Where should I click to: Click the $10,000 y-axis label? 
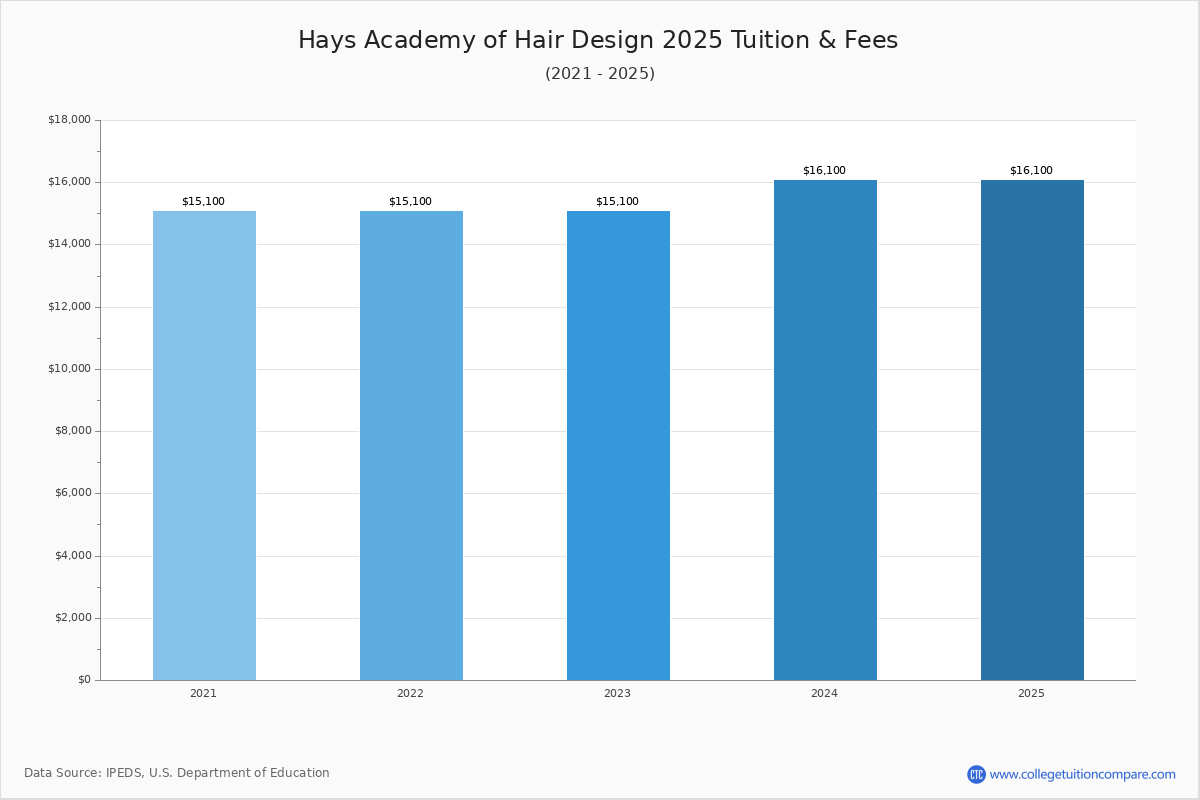pos(69,369)
